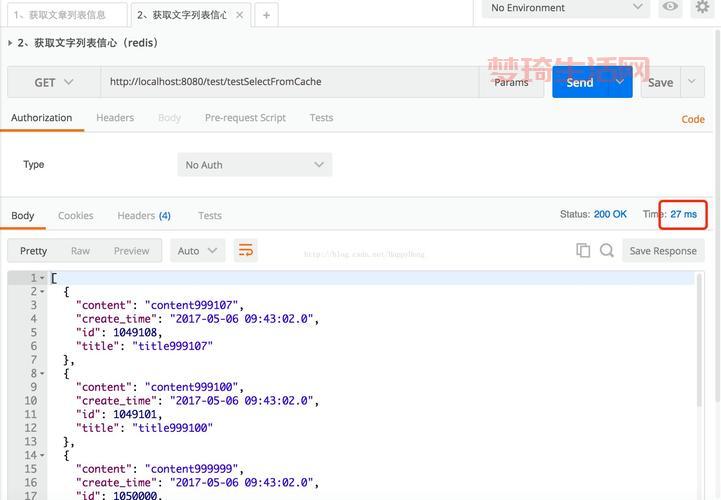
Task: Select the response Headers (4) tab
Action: coord(144,216)
